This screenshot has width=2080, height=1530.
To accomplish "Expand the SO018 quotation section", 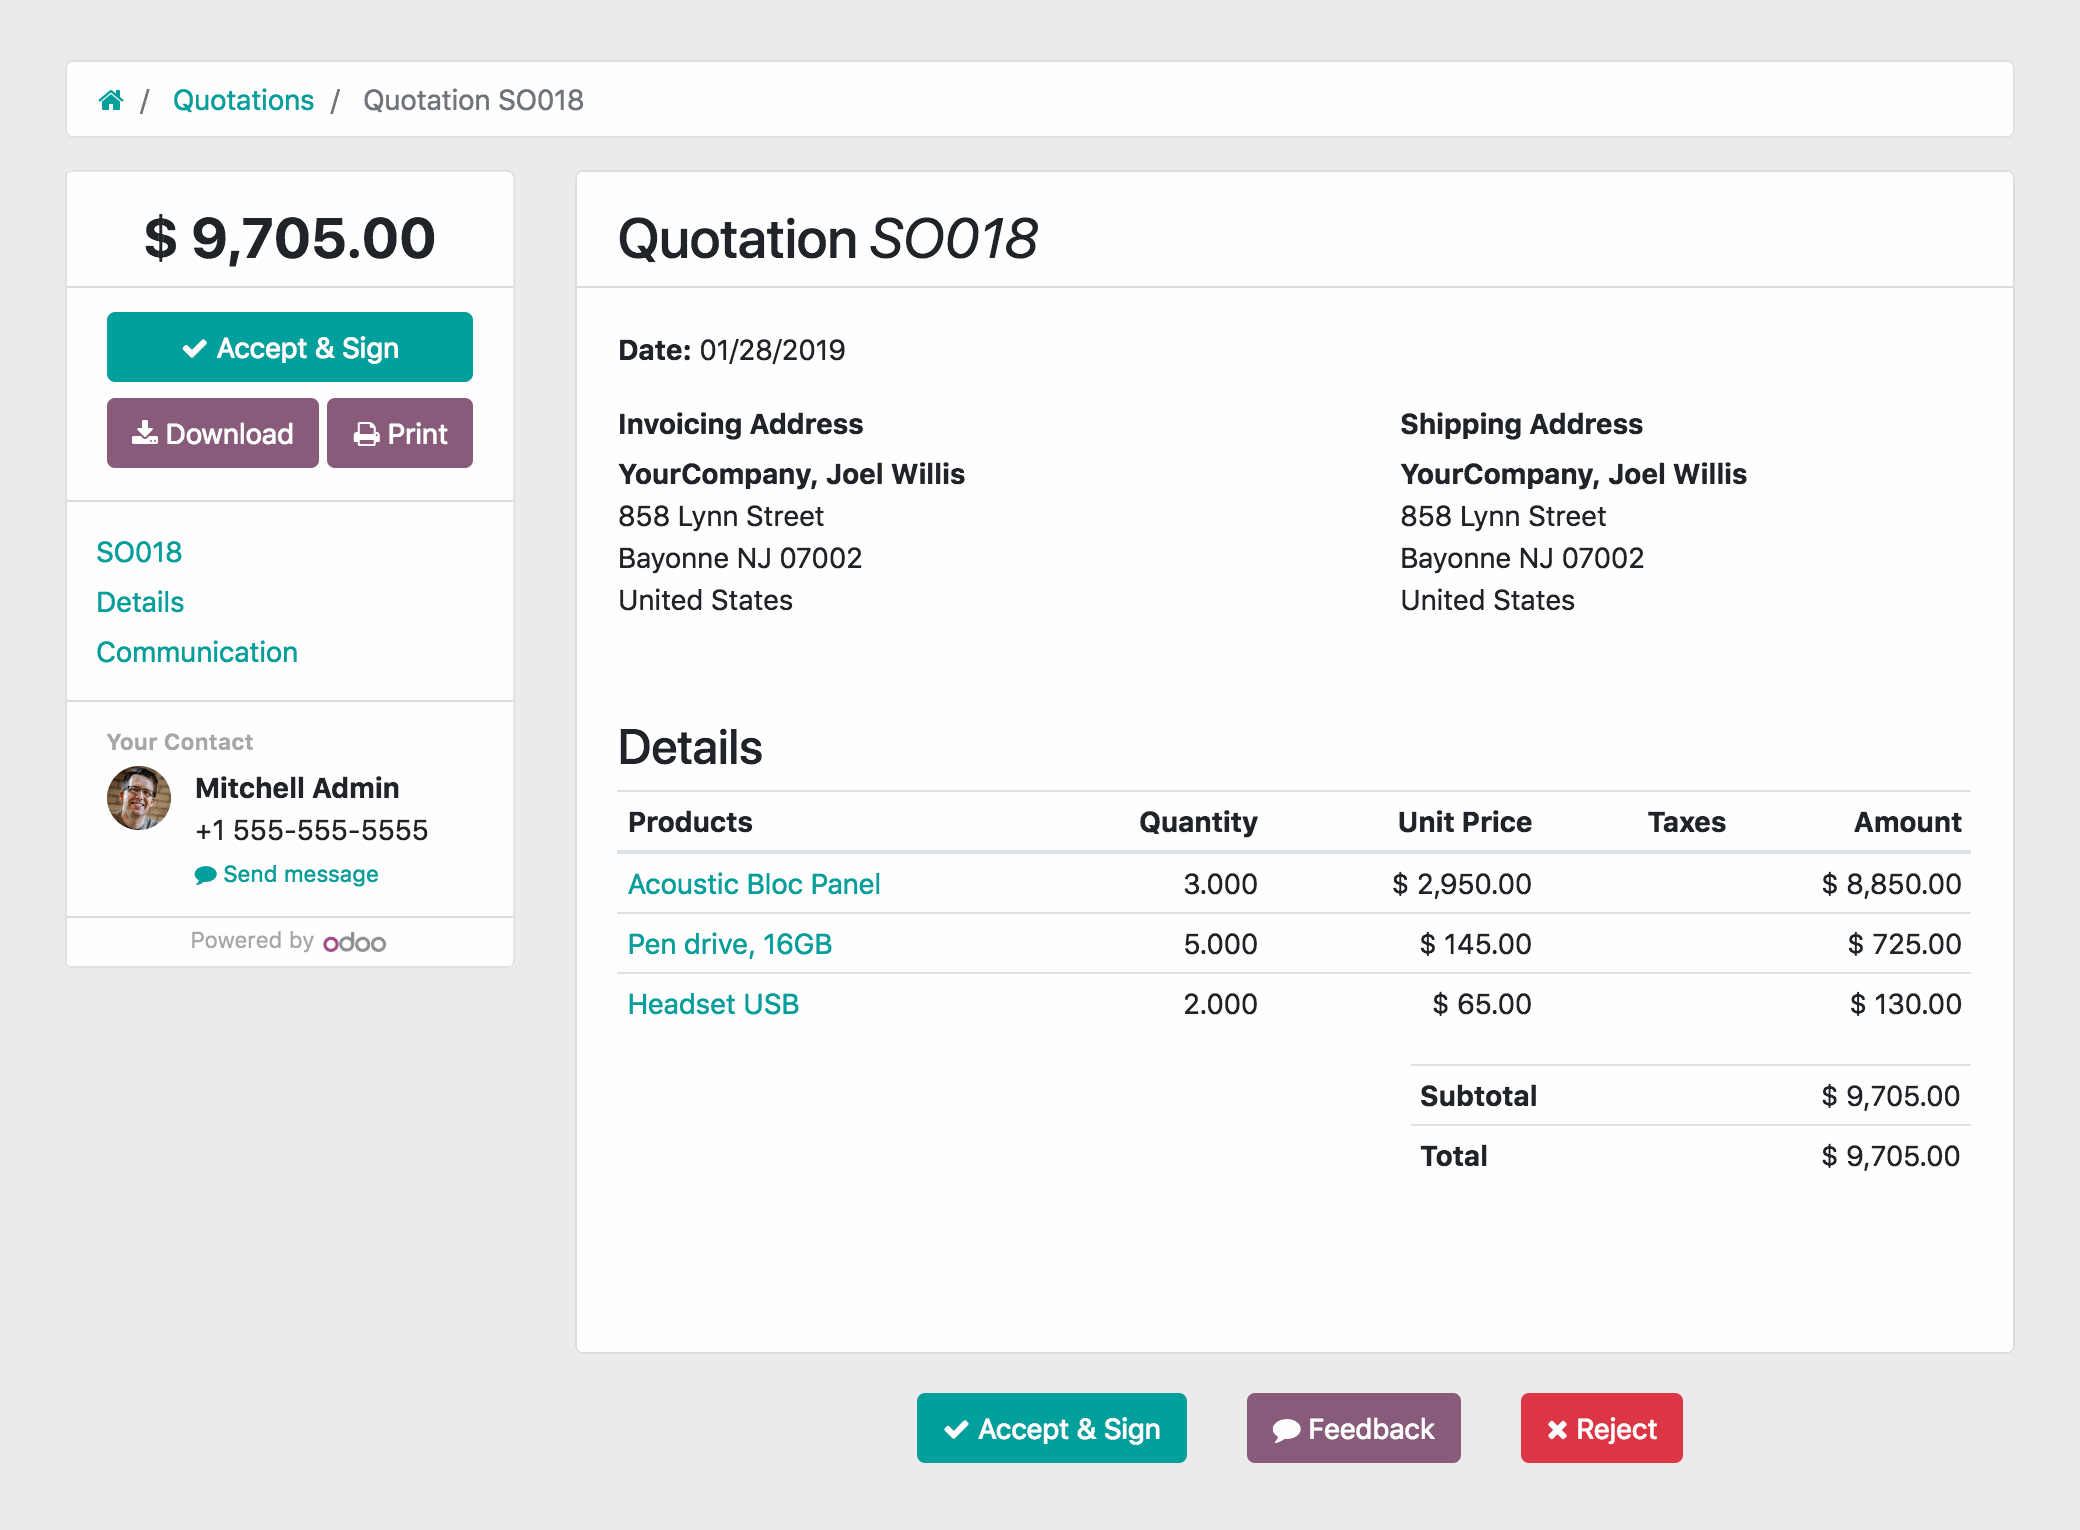I will 139,551.
